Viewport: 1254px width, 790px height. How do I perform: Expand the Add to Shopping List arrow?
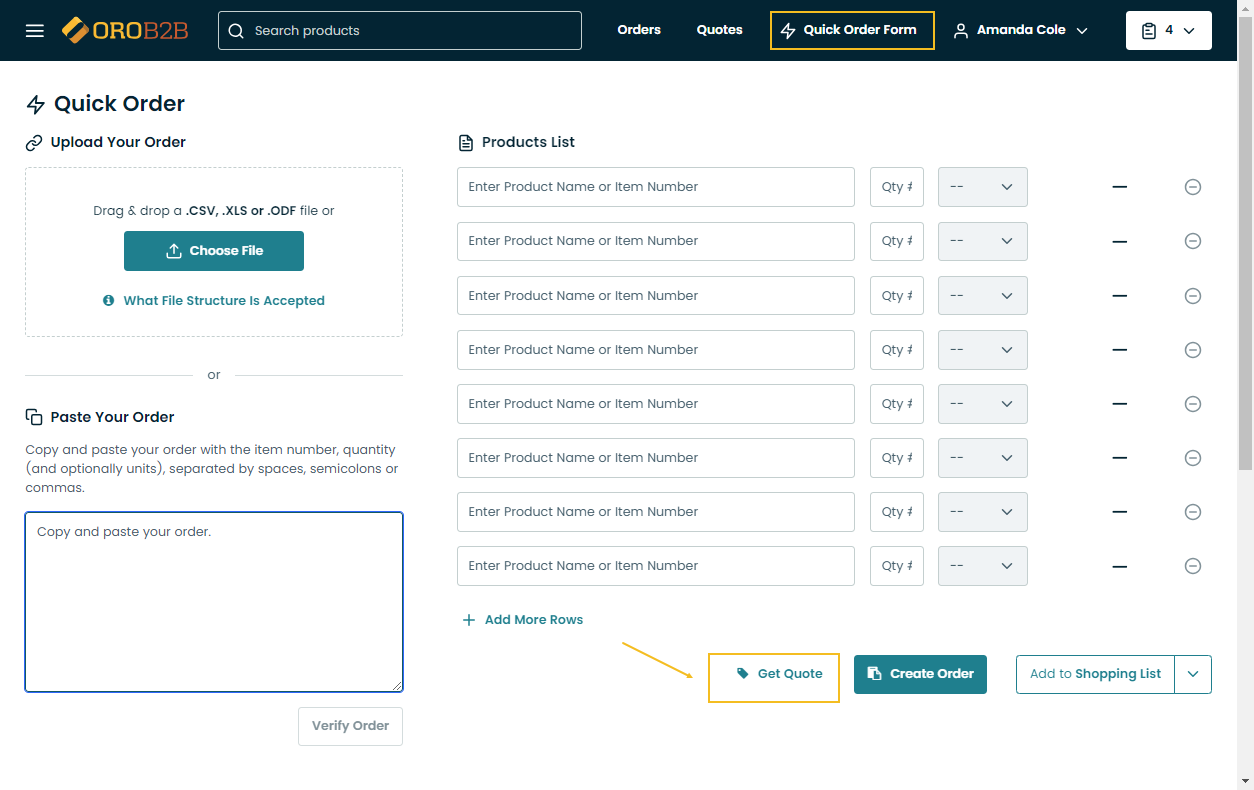tap(1193, 674)
